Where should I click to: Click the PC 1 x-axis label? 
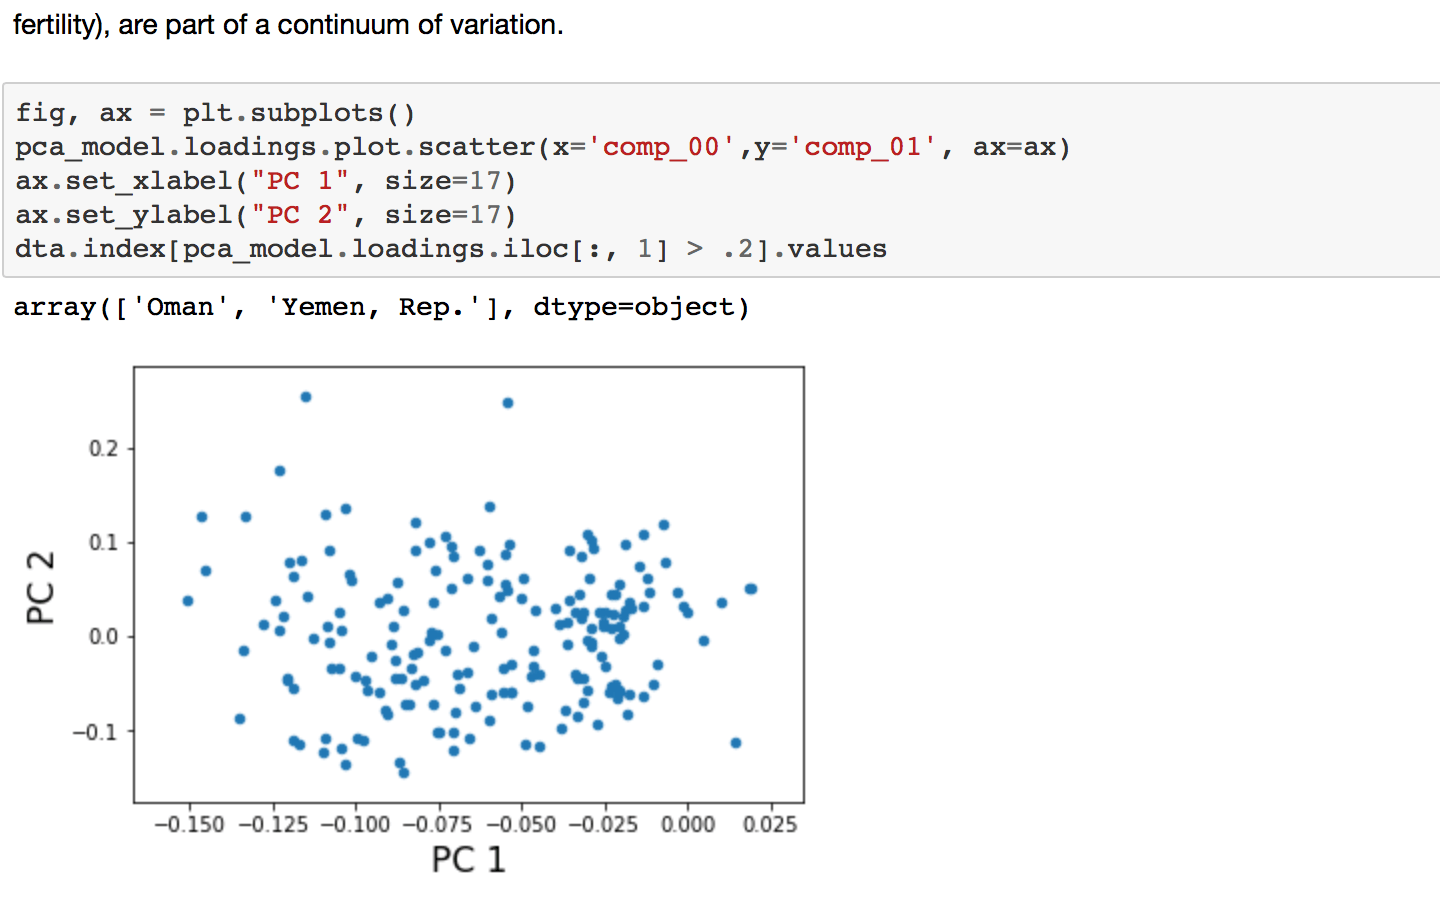[468, 859]
